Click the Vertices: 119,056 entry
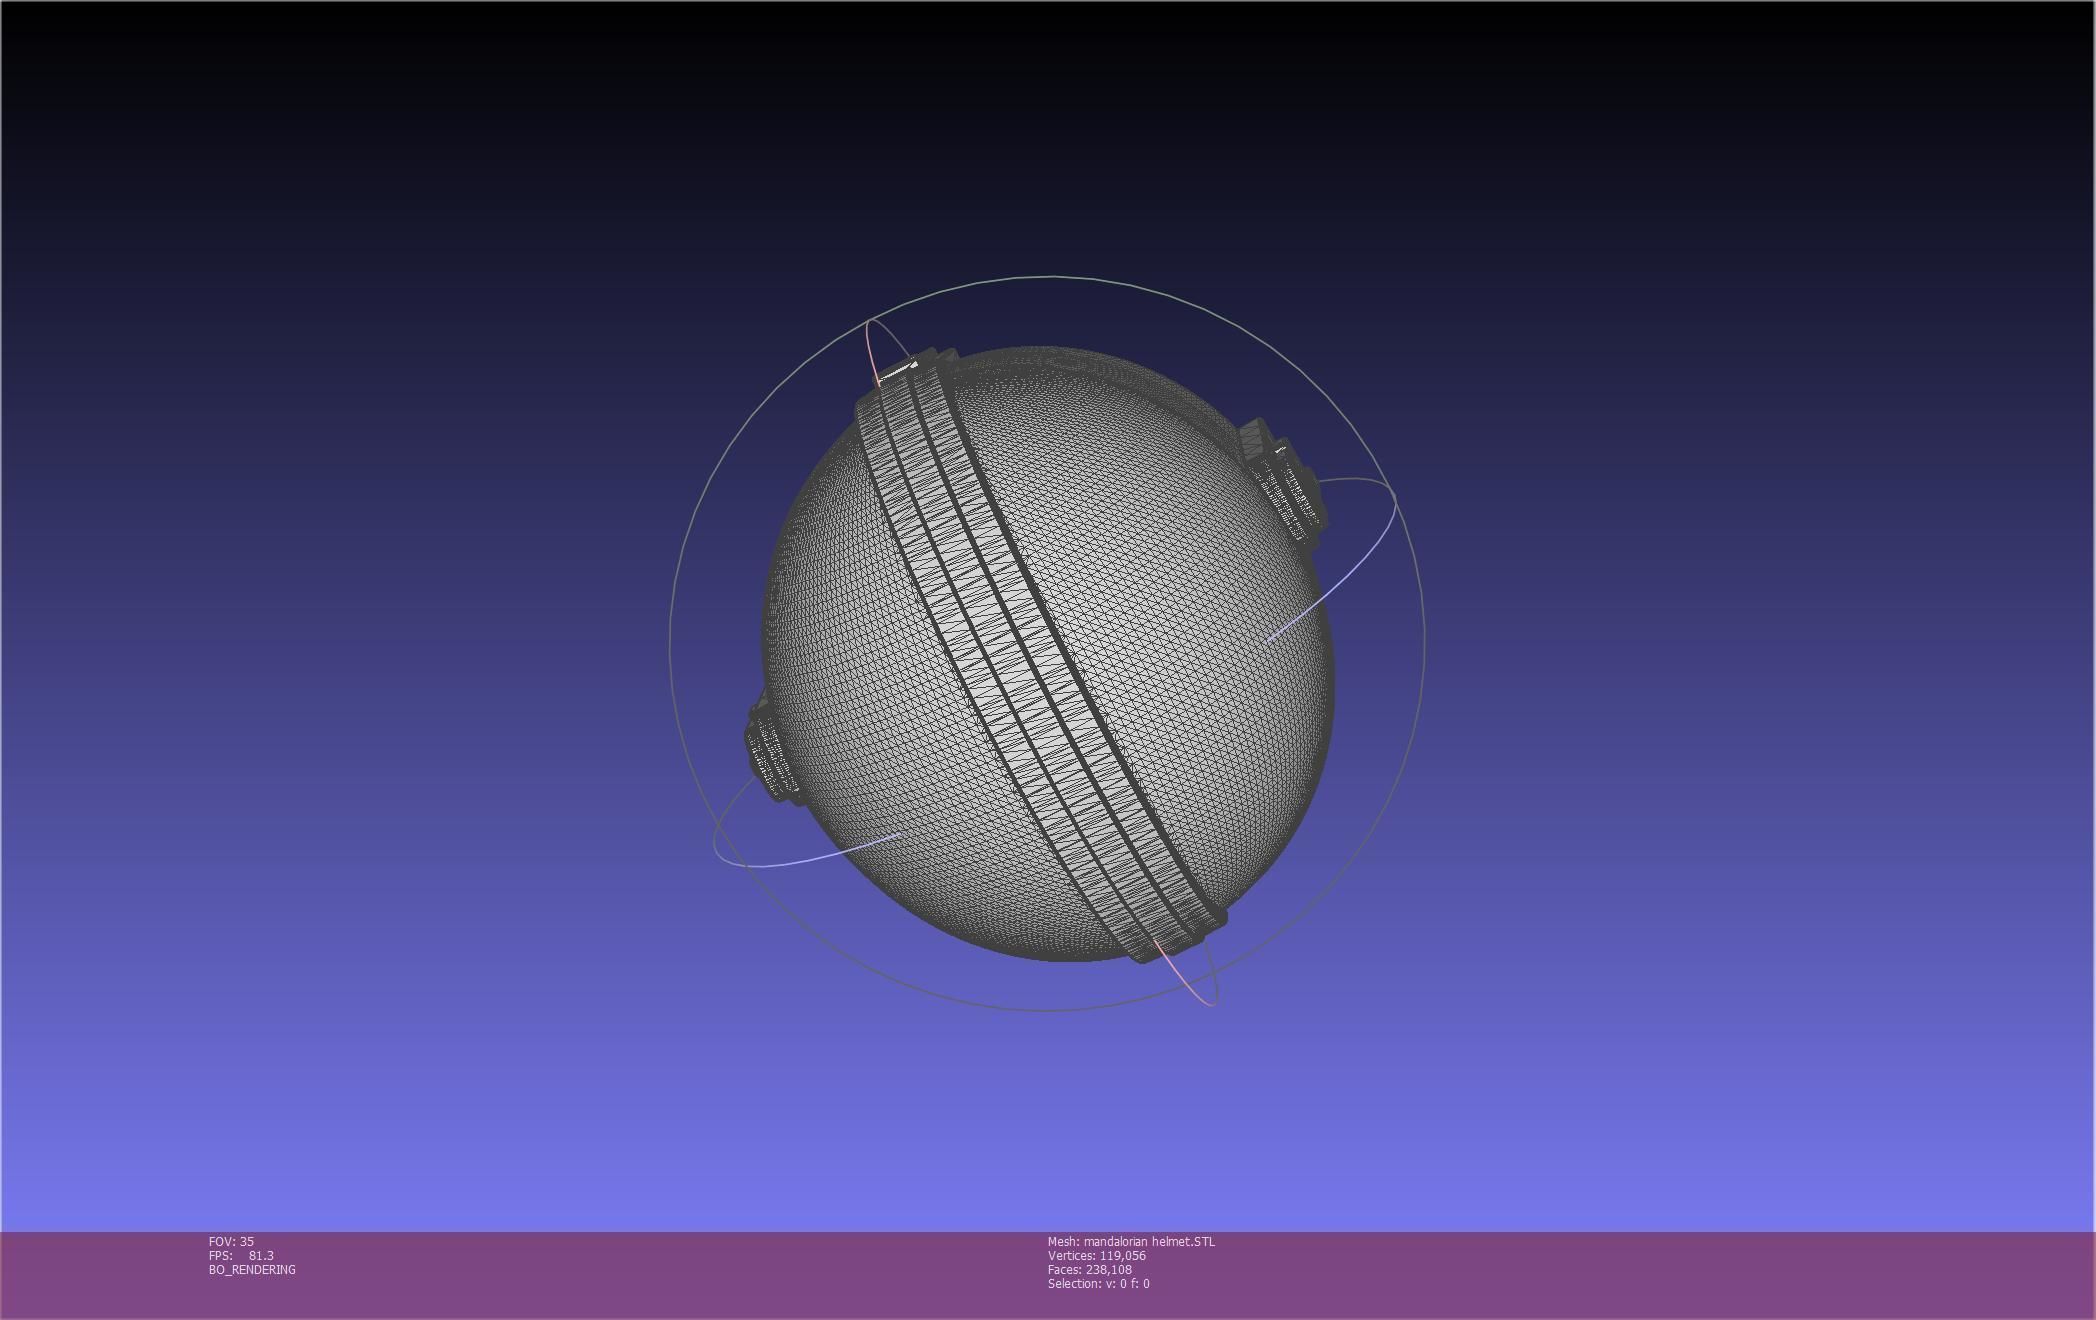 [1097, 1255]
